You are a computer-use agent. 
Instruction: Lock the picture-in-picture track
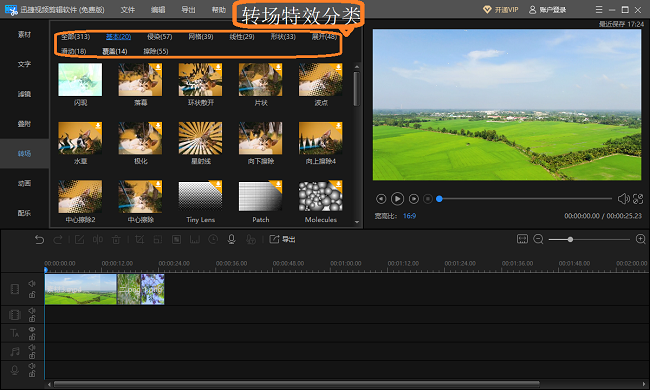(32, 318)
